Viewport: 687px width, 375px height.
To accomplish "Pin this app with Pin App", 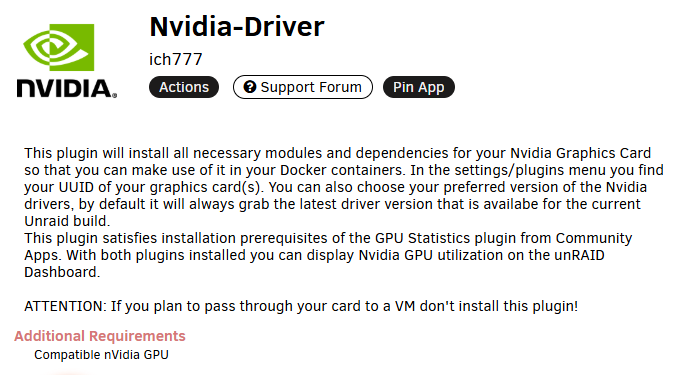I will click(x=418, y=87).
